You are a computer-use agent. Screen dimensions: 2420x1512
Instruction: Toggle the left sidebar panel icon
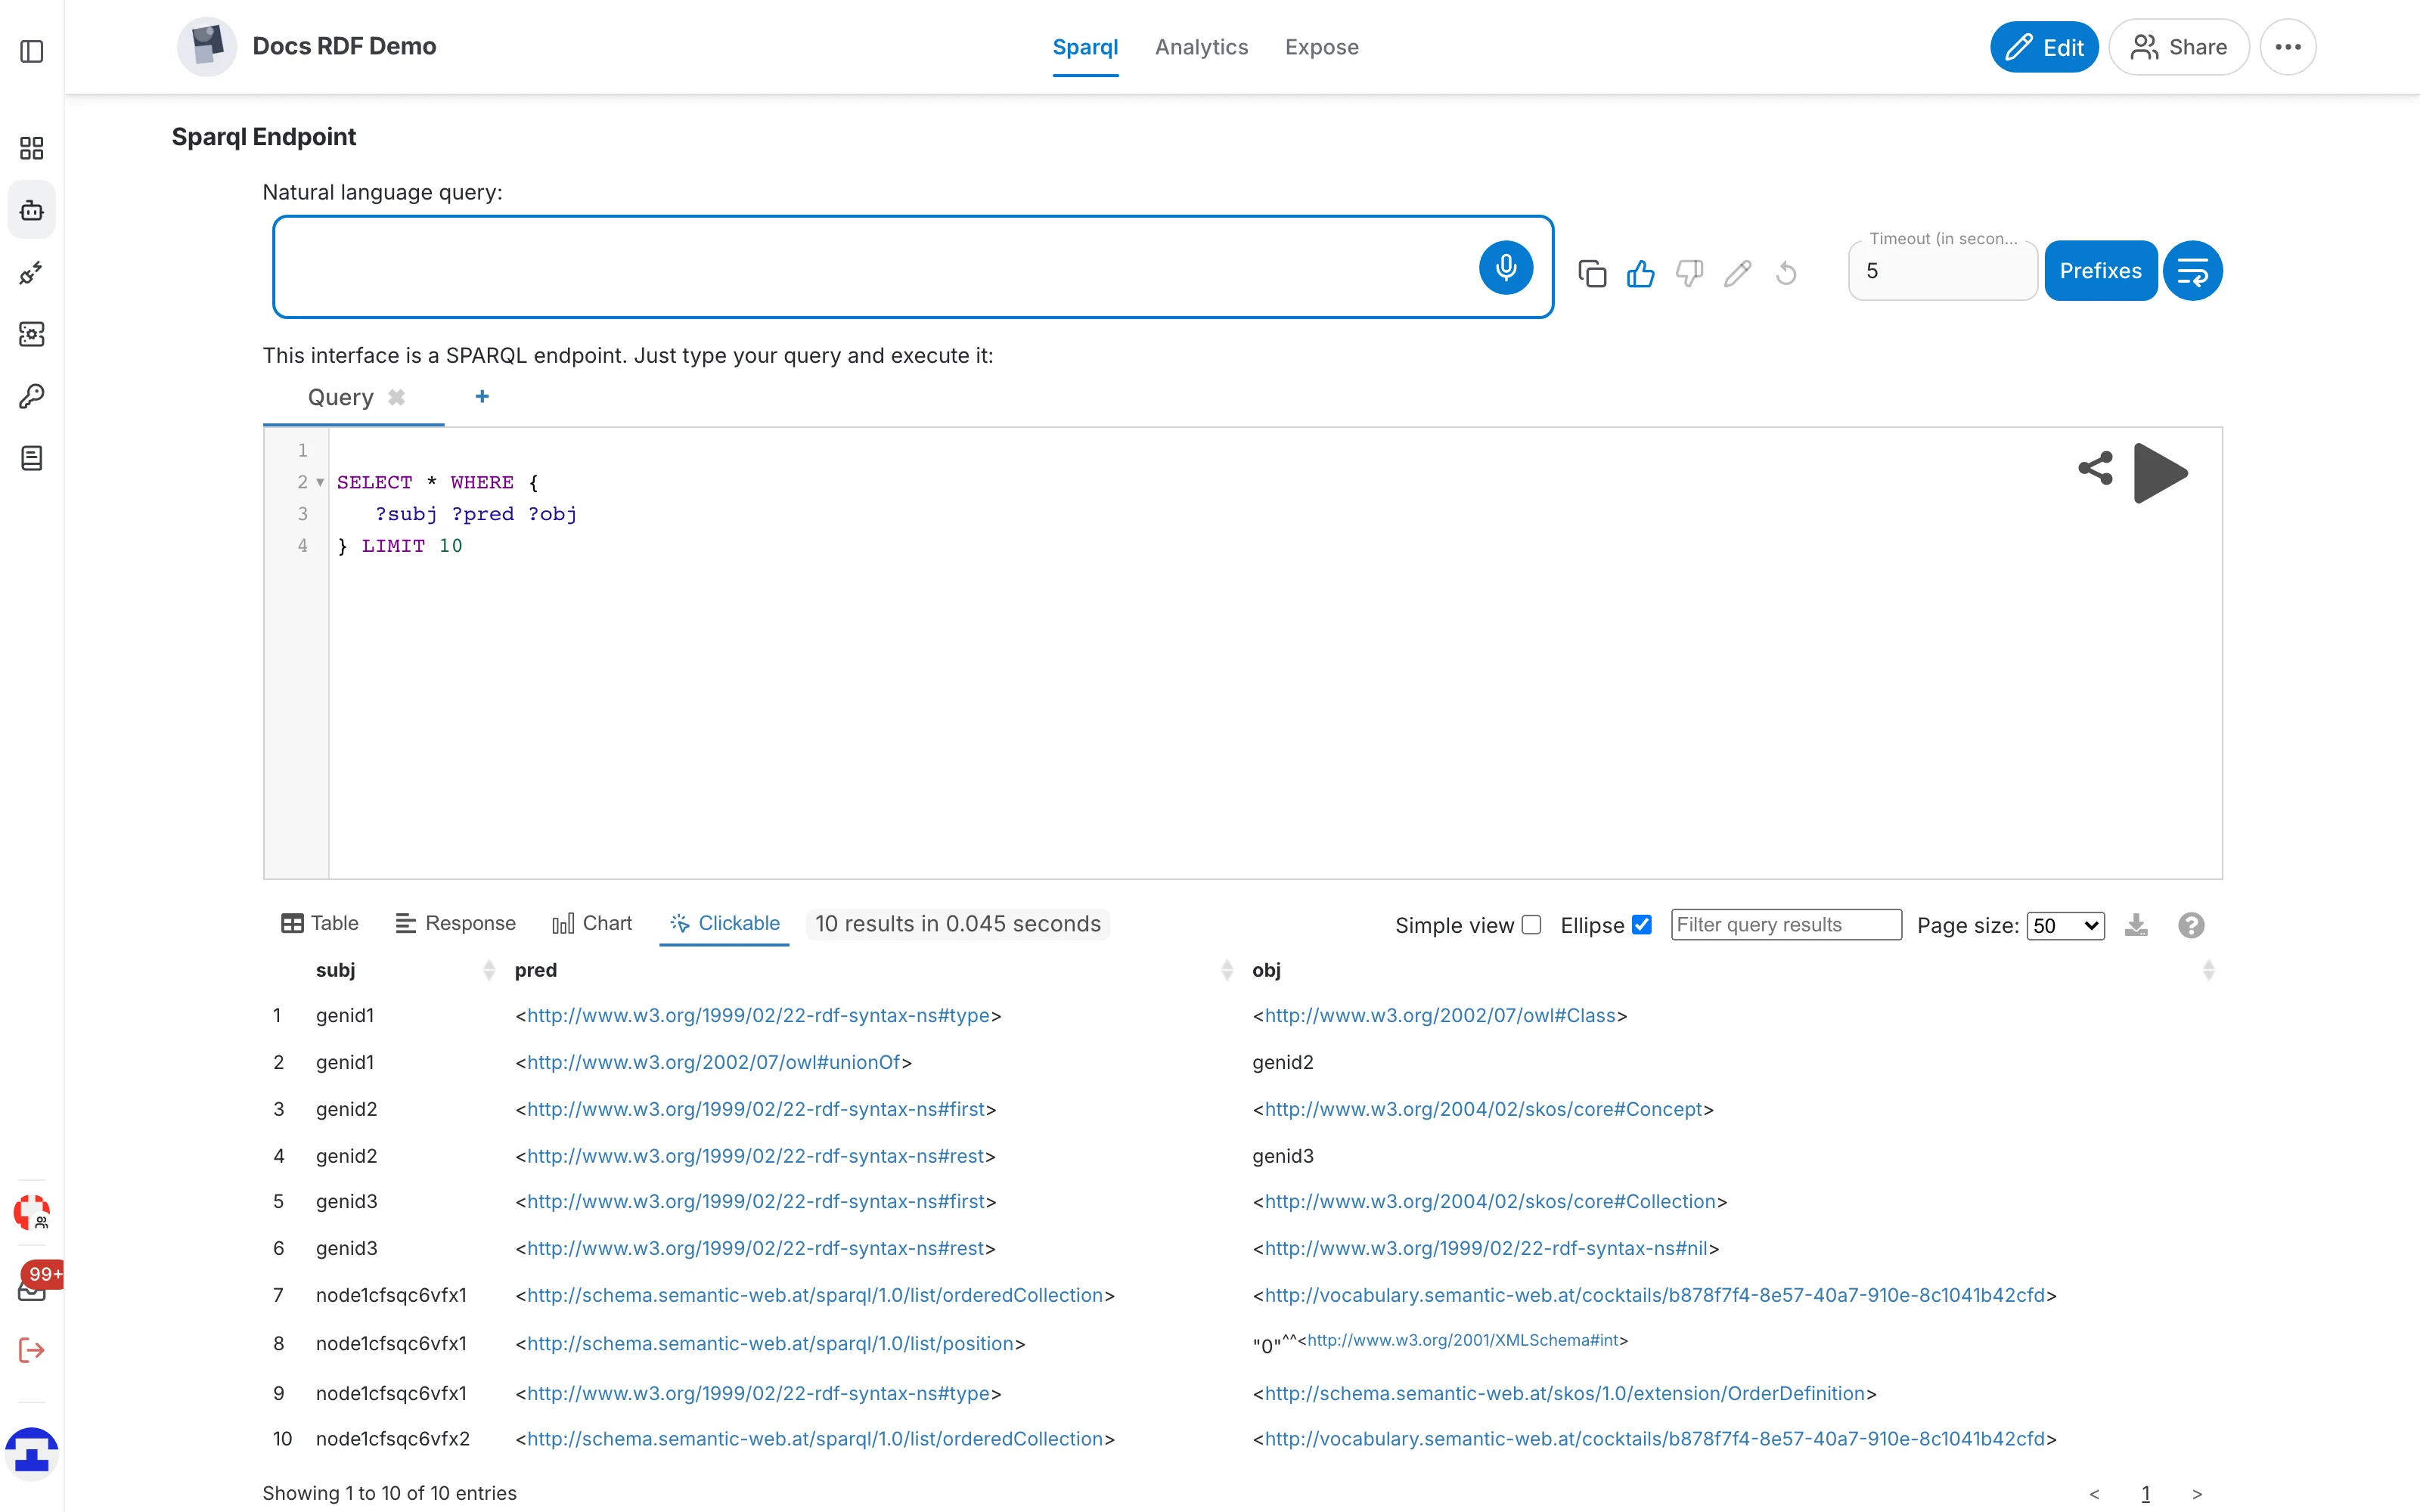[x=32, y=51]
